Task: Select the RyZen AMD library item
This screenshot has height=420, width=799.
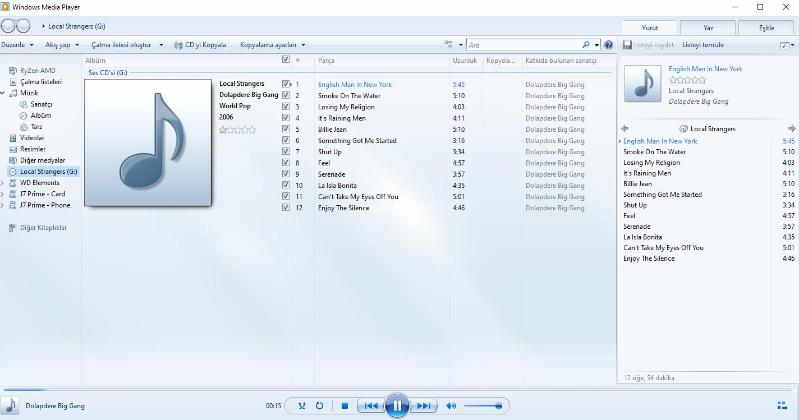Action: tap(37, 70)
